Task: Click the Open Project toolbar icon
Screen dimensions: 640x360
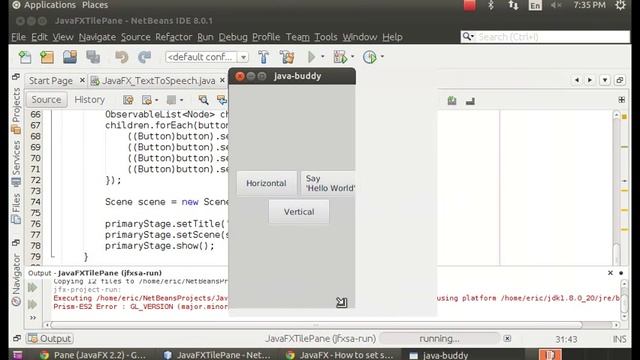Action: [70, 57]
